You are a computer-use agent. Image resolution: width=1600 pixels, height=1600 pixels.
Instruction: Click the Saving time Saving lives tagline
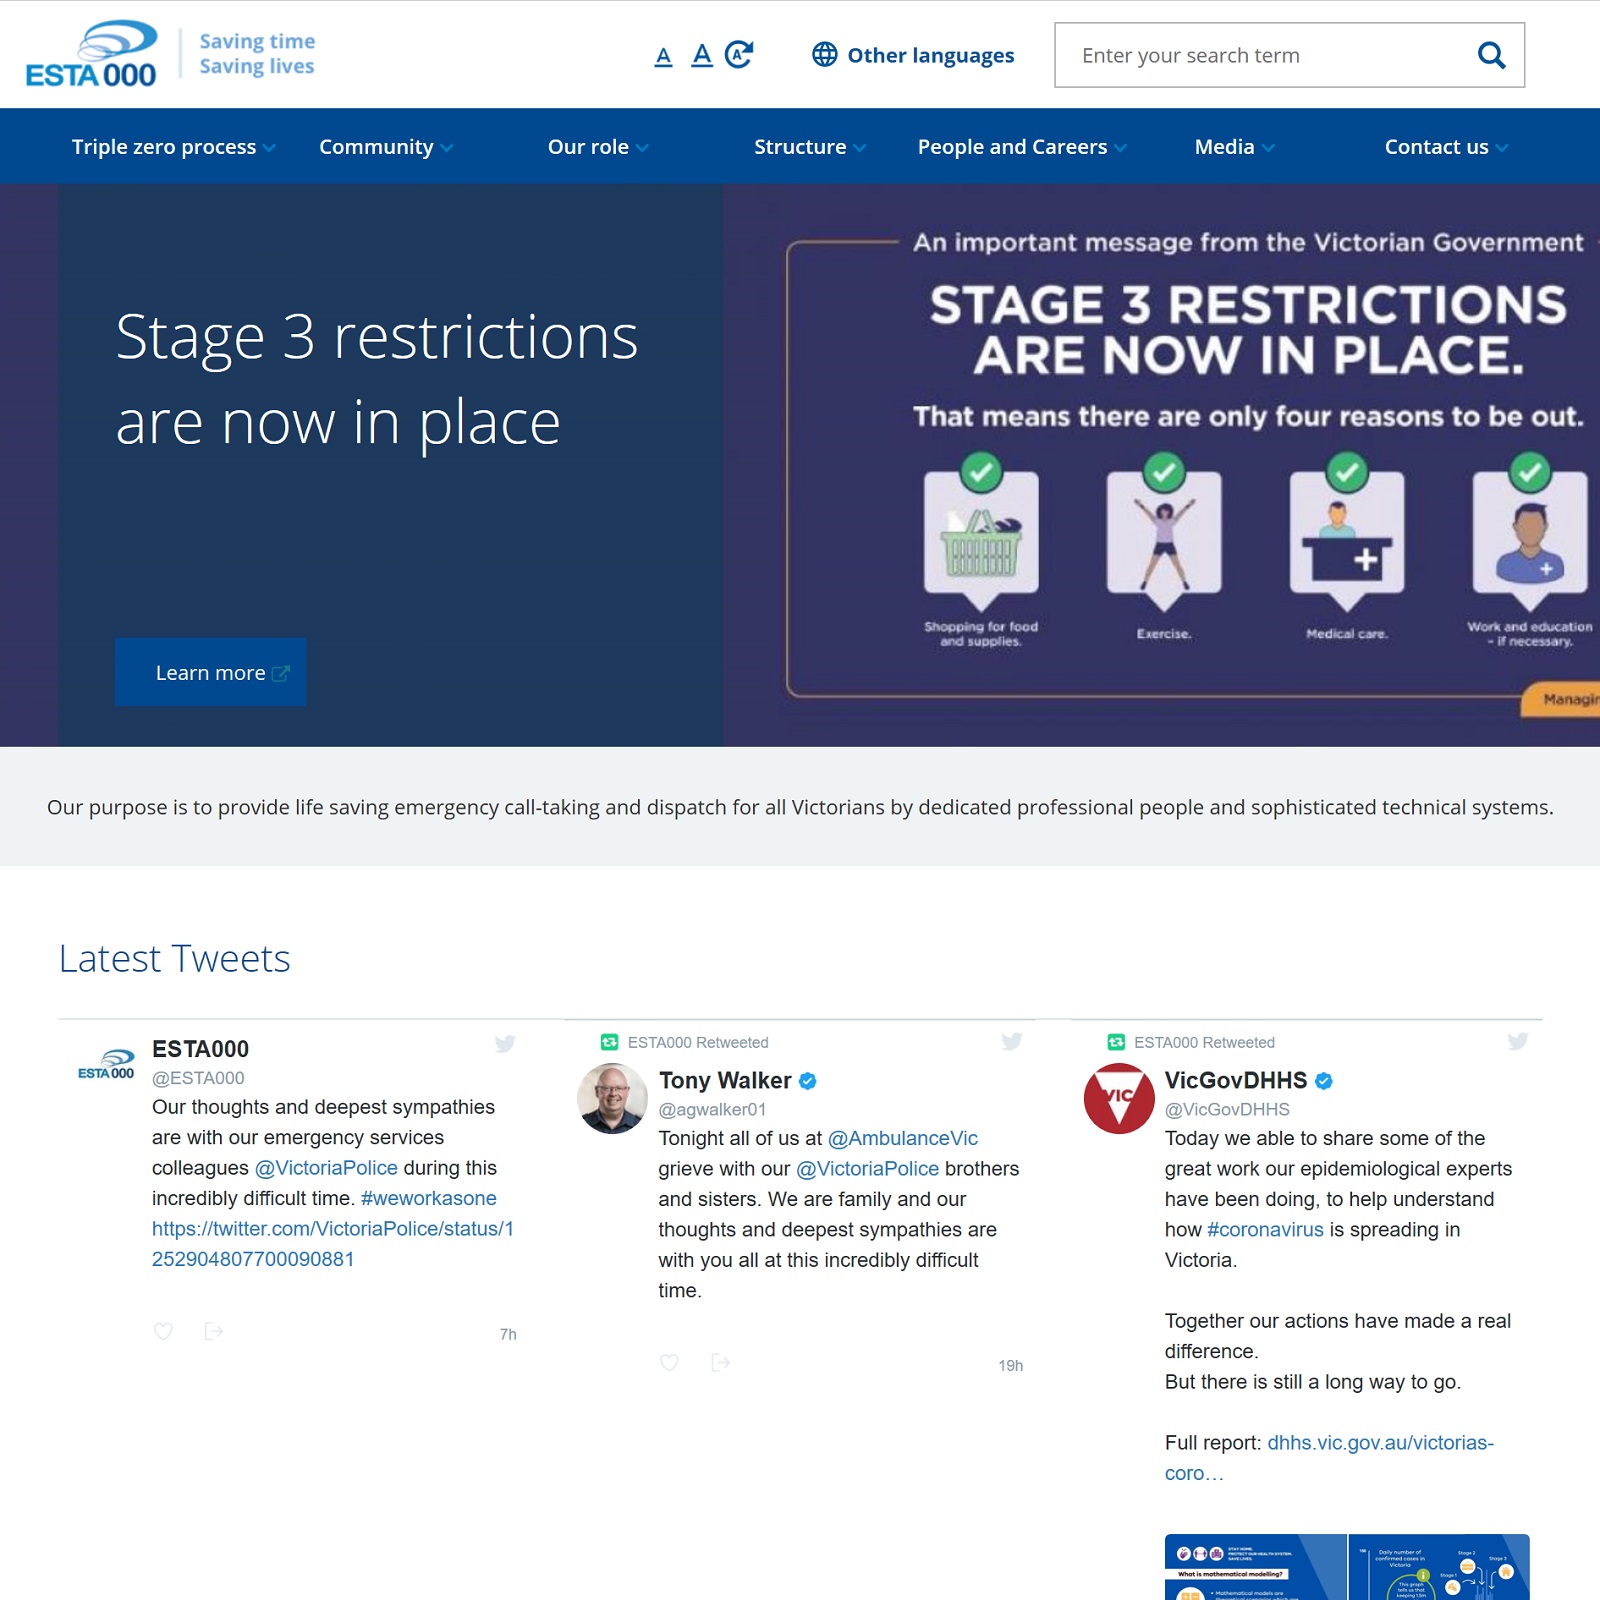[257, 53]
